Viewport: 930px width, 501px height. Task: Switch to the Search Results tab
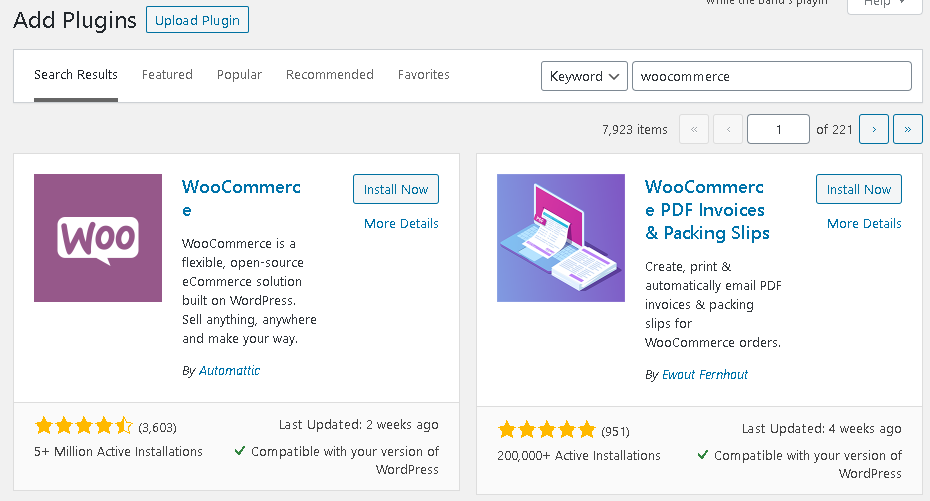[76, 75]
